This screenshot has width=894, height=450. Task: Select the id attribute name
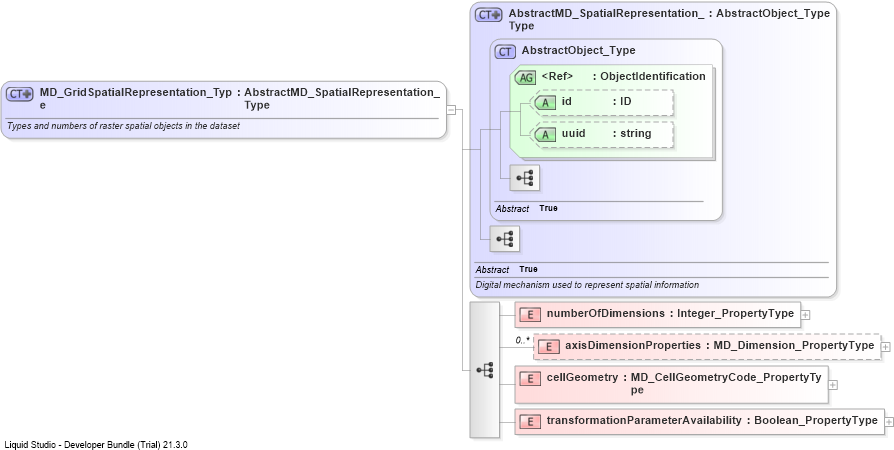pos(566,102)
